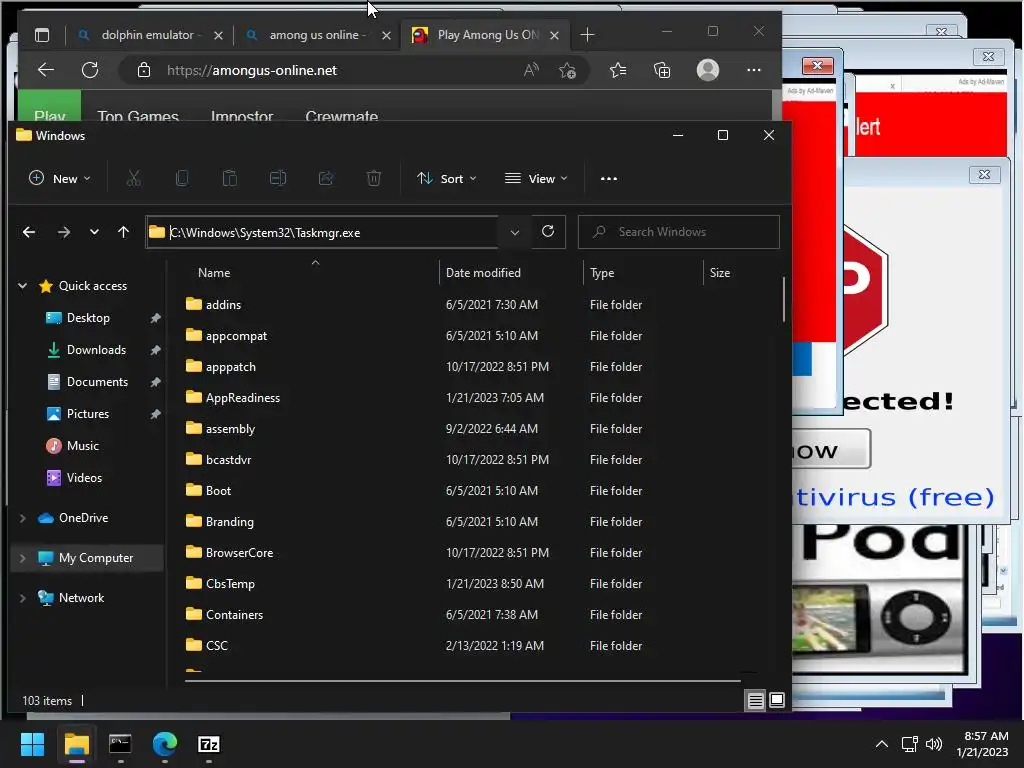
Task: Open Read aloud icon in Edge address bar
Action: (531, 70)
